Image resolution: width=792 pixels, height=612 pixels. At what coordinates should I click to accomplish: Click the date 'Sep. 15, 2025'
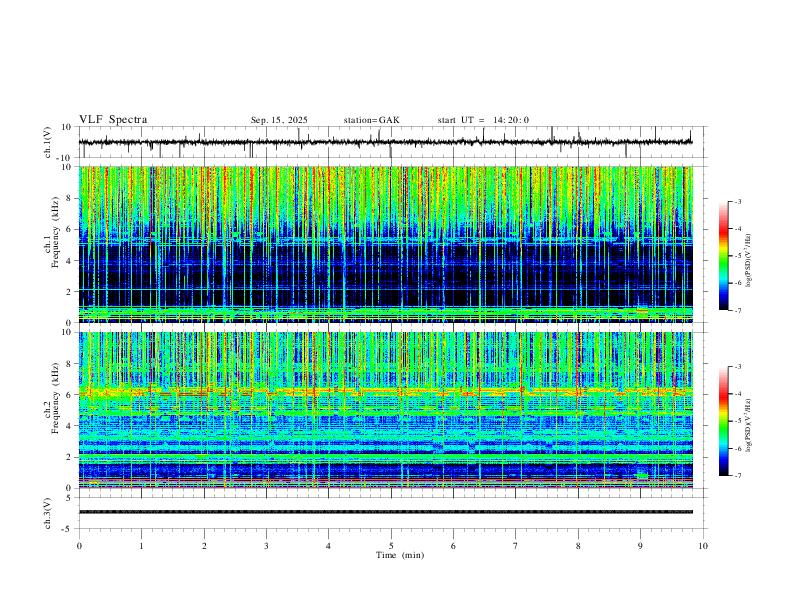[279, 120]
